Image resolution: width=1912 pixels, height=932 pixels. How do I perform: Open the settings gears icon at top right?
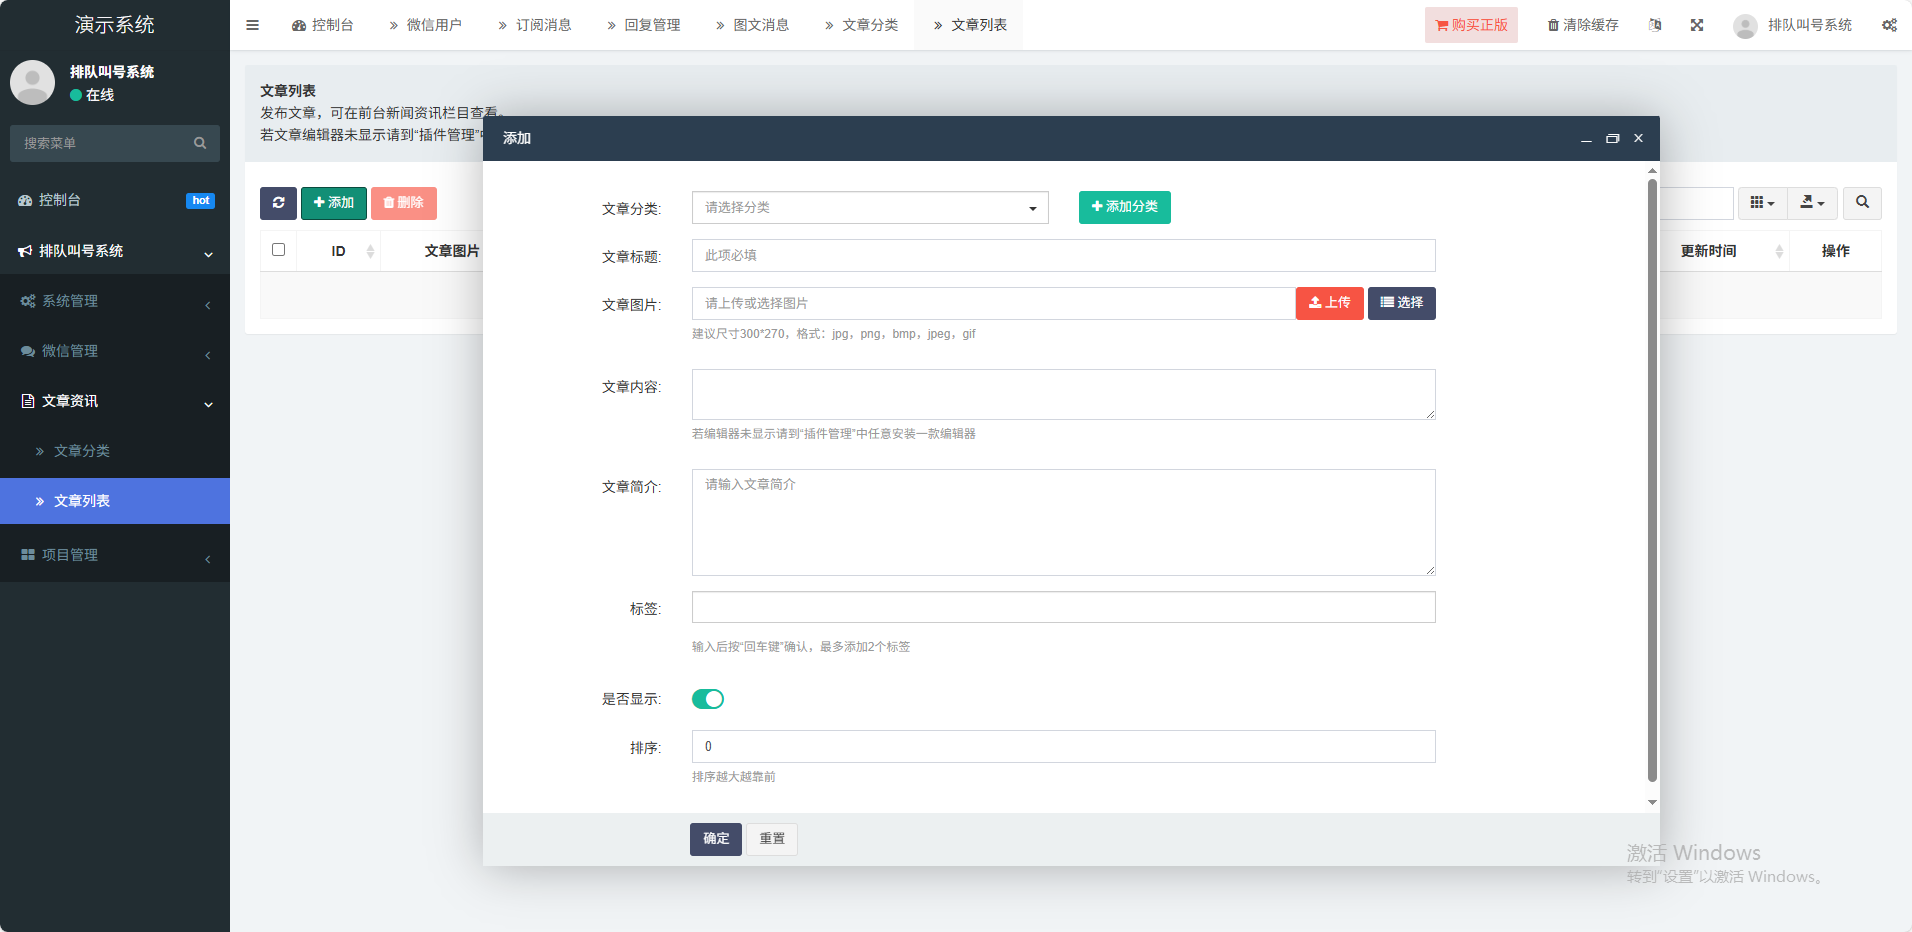[1888, 25]
